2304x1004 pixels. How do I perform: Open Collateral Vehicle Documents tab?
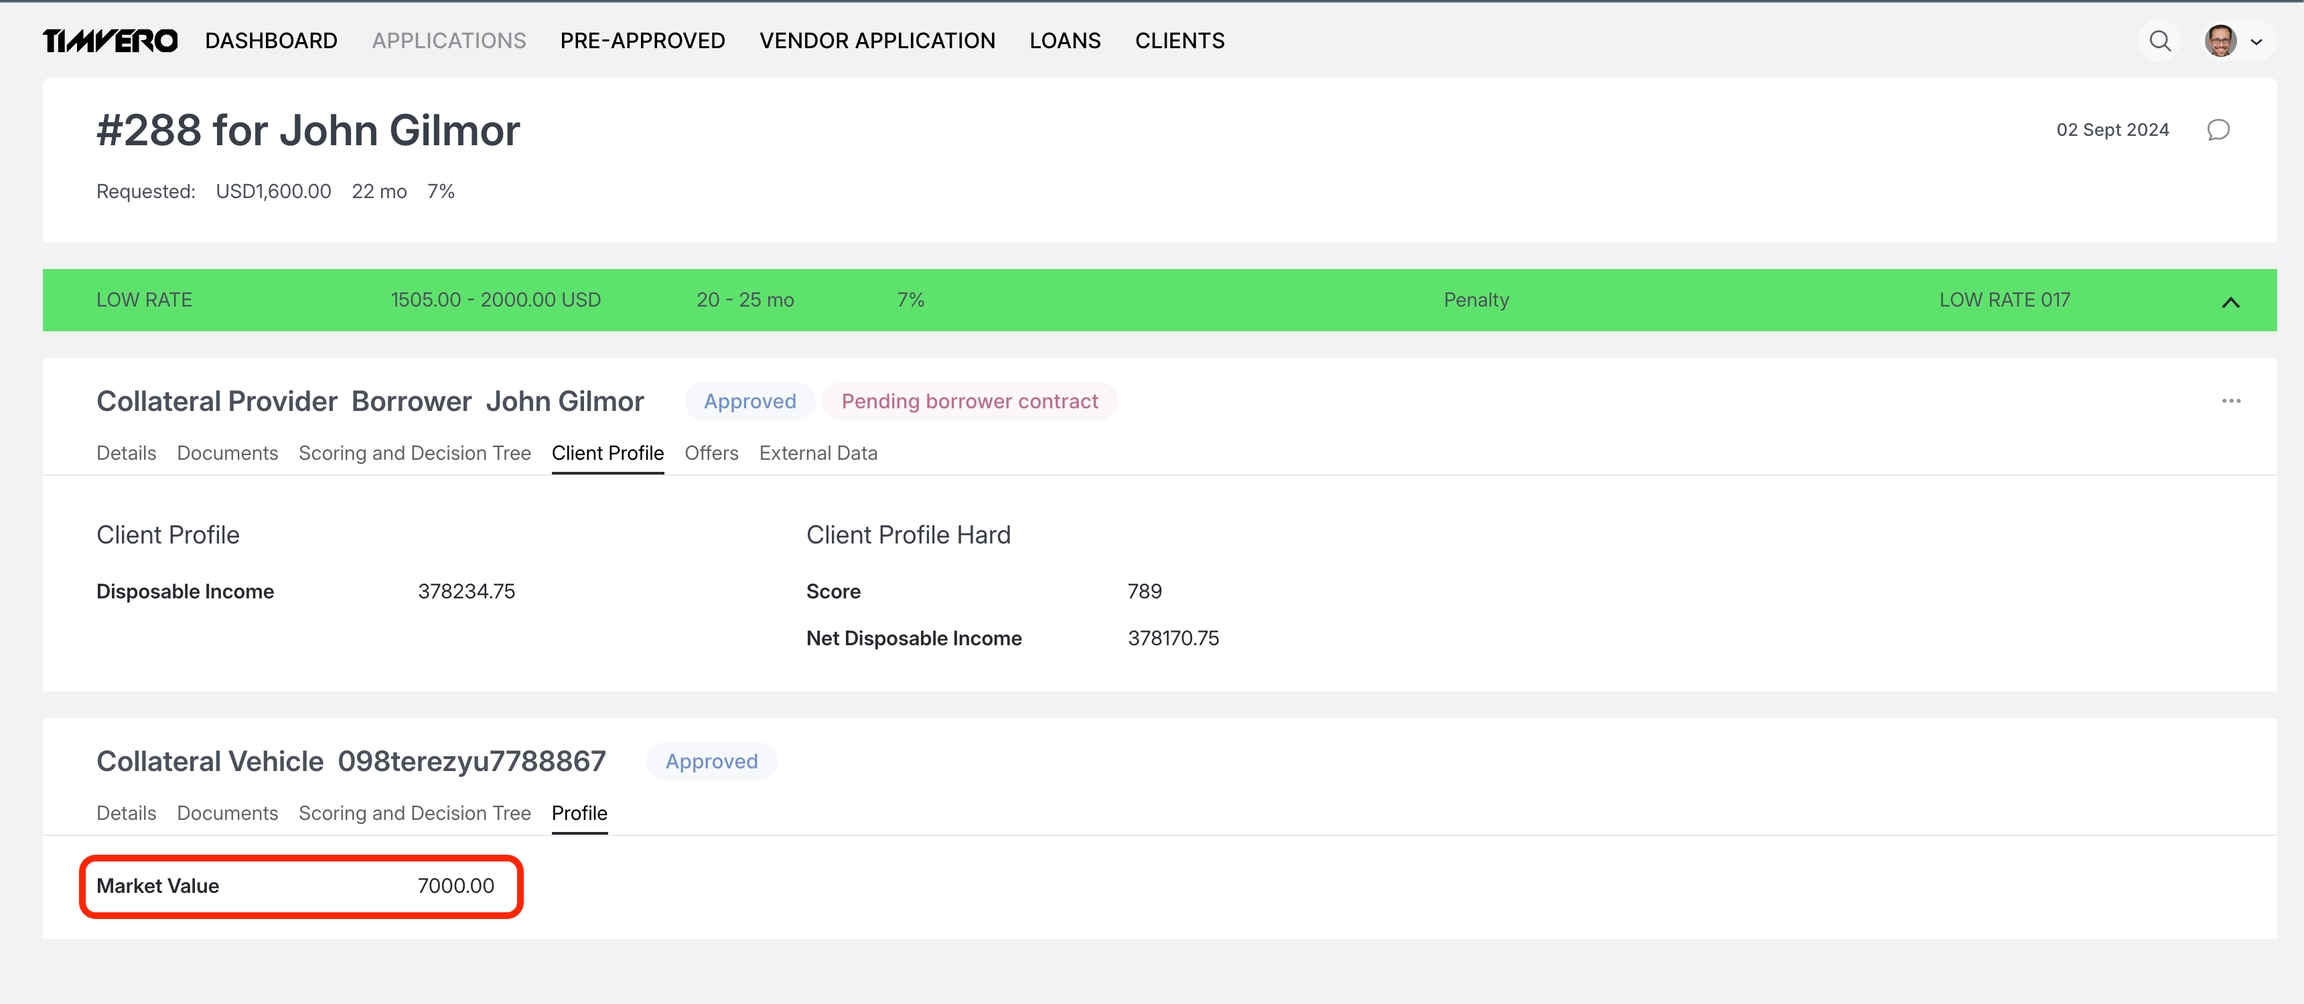[x=227, y=813]
